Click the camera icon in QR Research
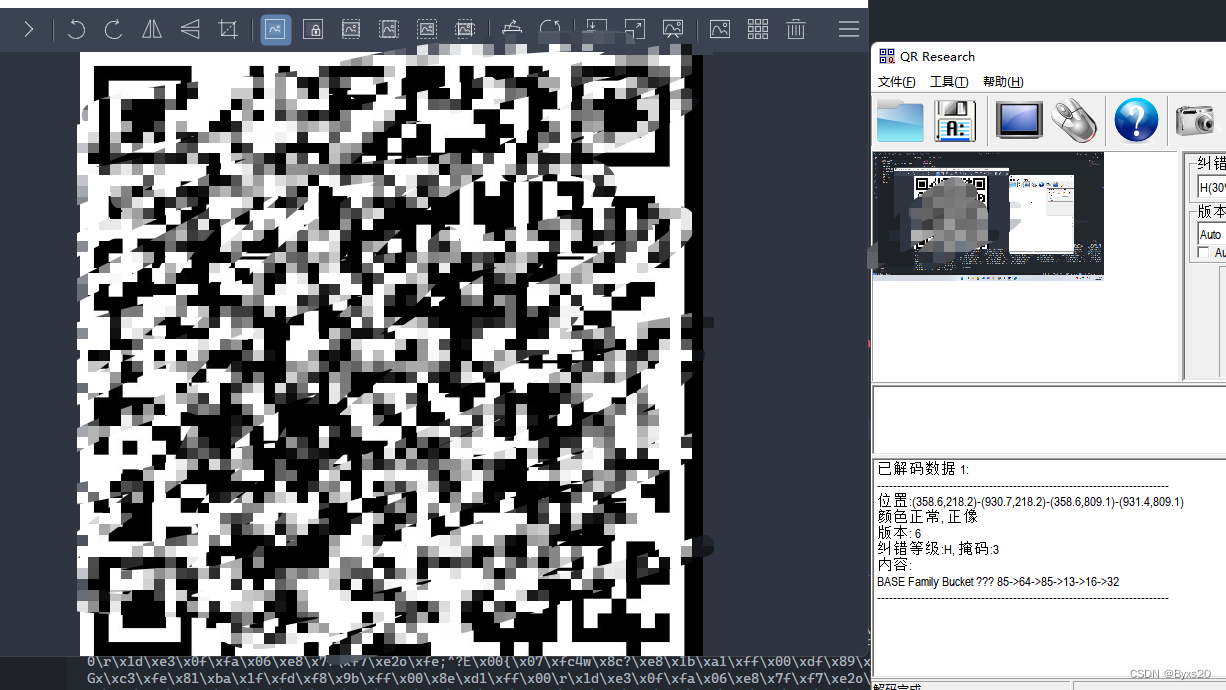 tap(1195, 121)
